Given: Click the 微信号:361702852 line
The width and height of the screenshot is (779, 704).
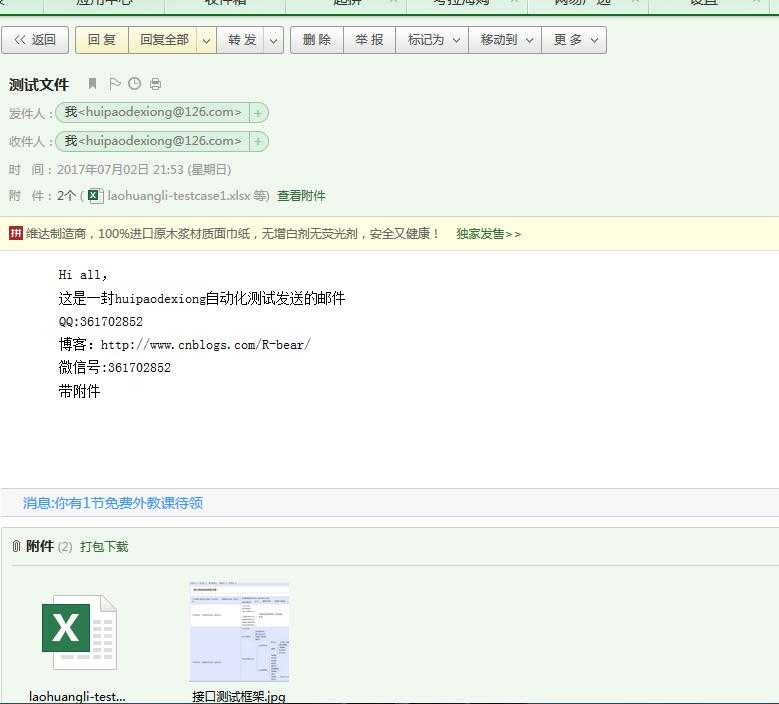Looking at the screenshot, I should tap(115, 368).
